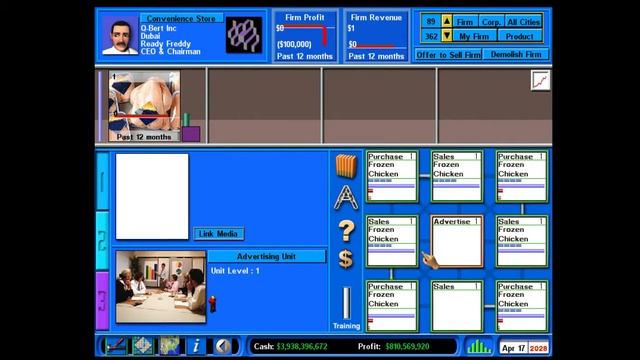The height and width of the screenshot is (360, 640).
Task: Open the world map icon in bottom bar
Action: pos(169,346)
